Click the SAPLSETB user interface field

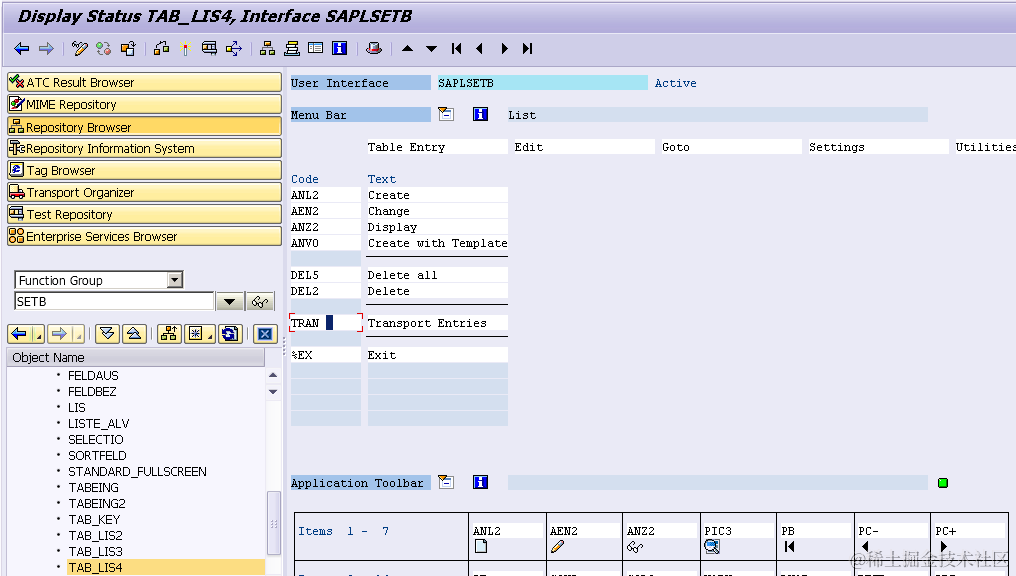pyautogui.click(x=542, y=83)
